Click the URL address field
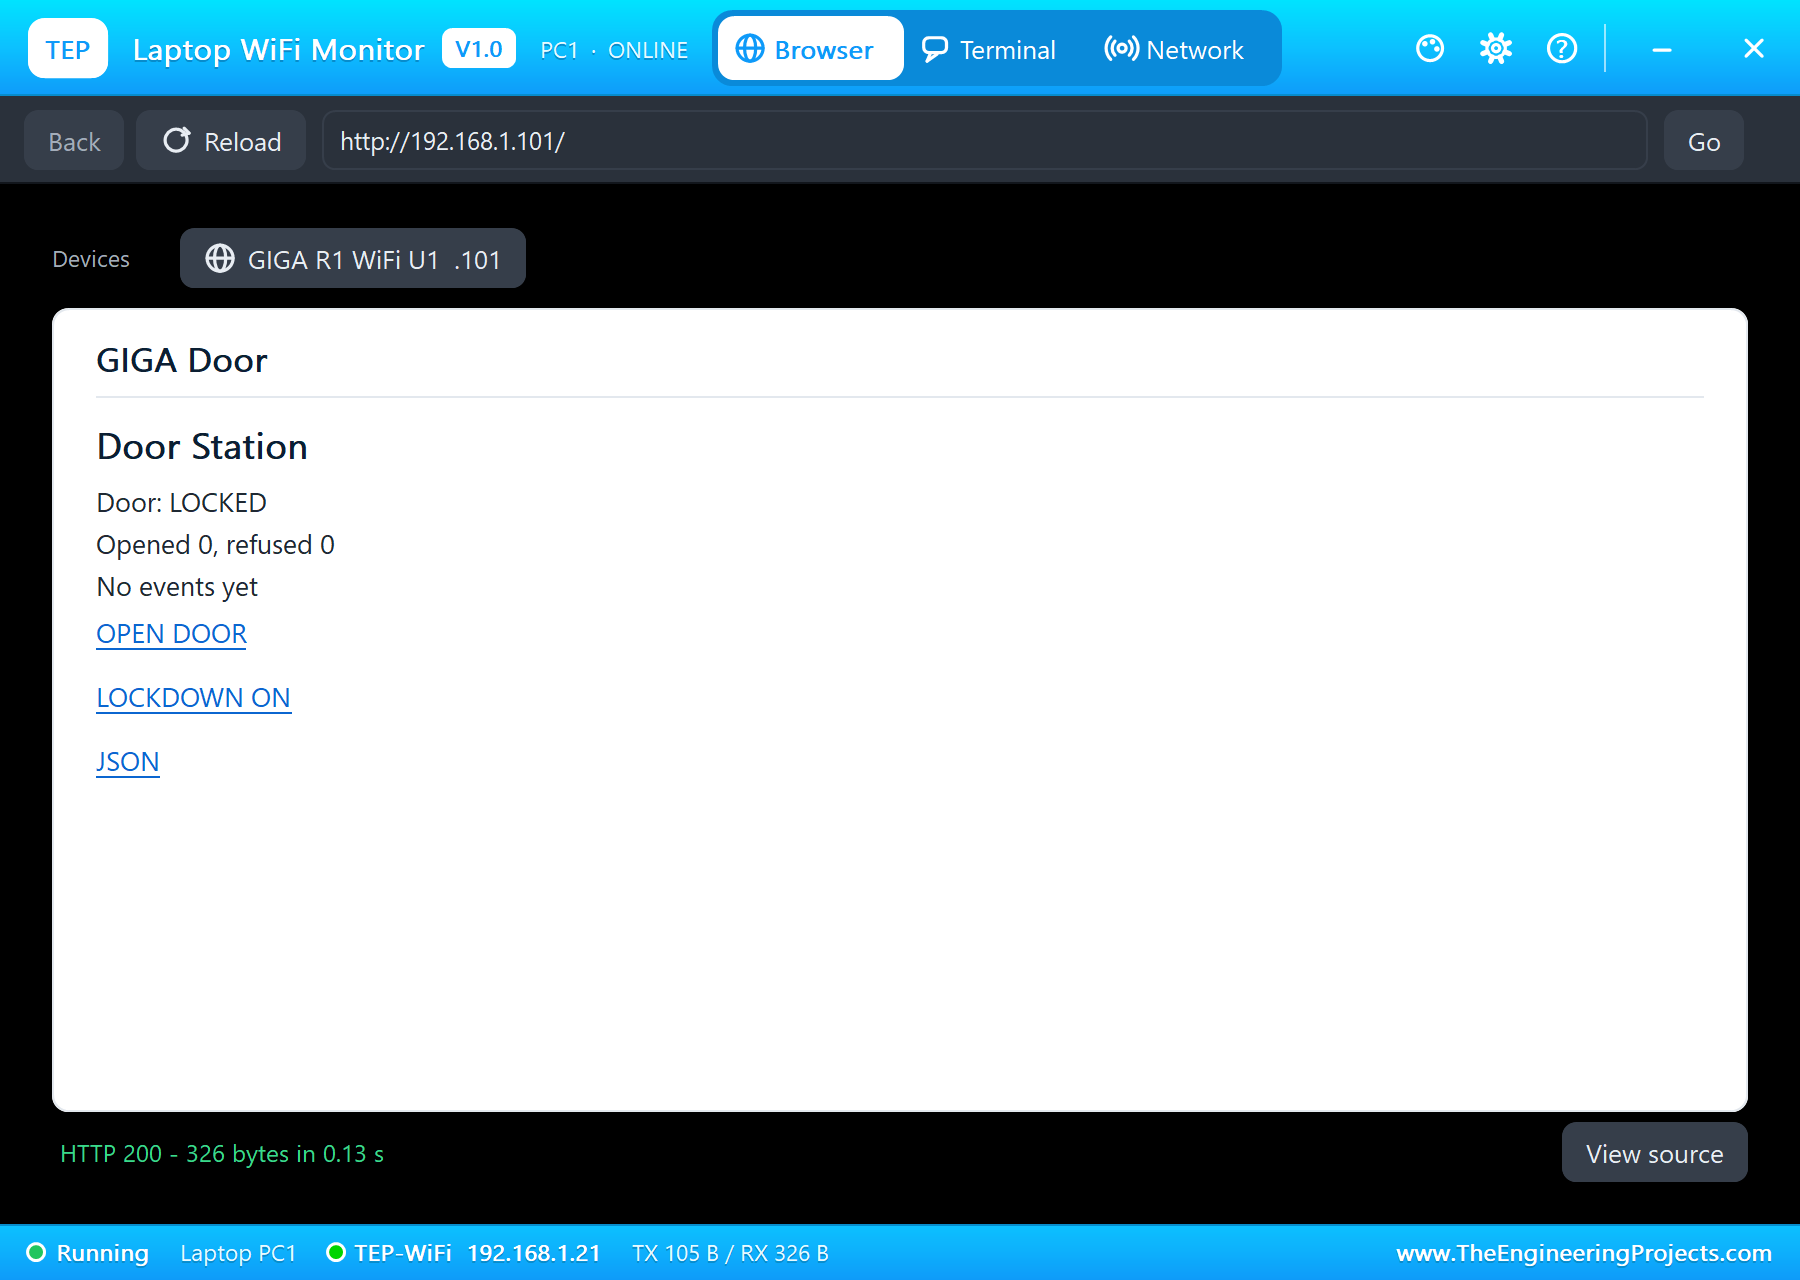 click(985, 141)
